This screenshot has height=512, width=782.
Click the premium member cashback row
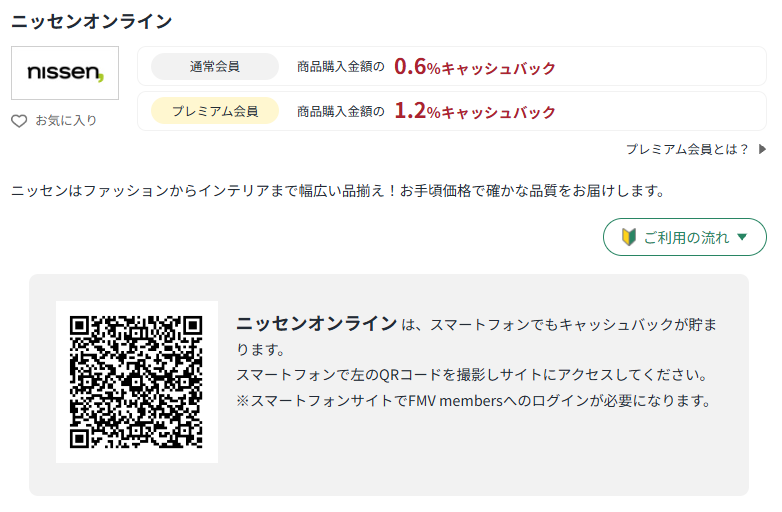(x=452, y=111)
